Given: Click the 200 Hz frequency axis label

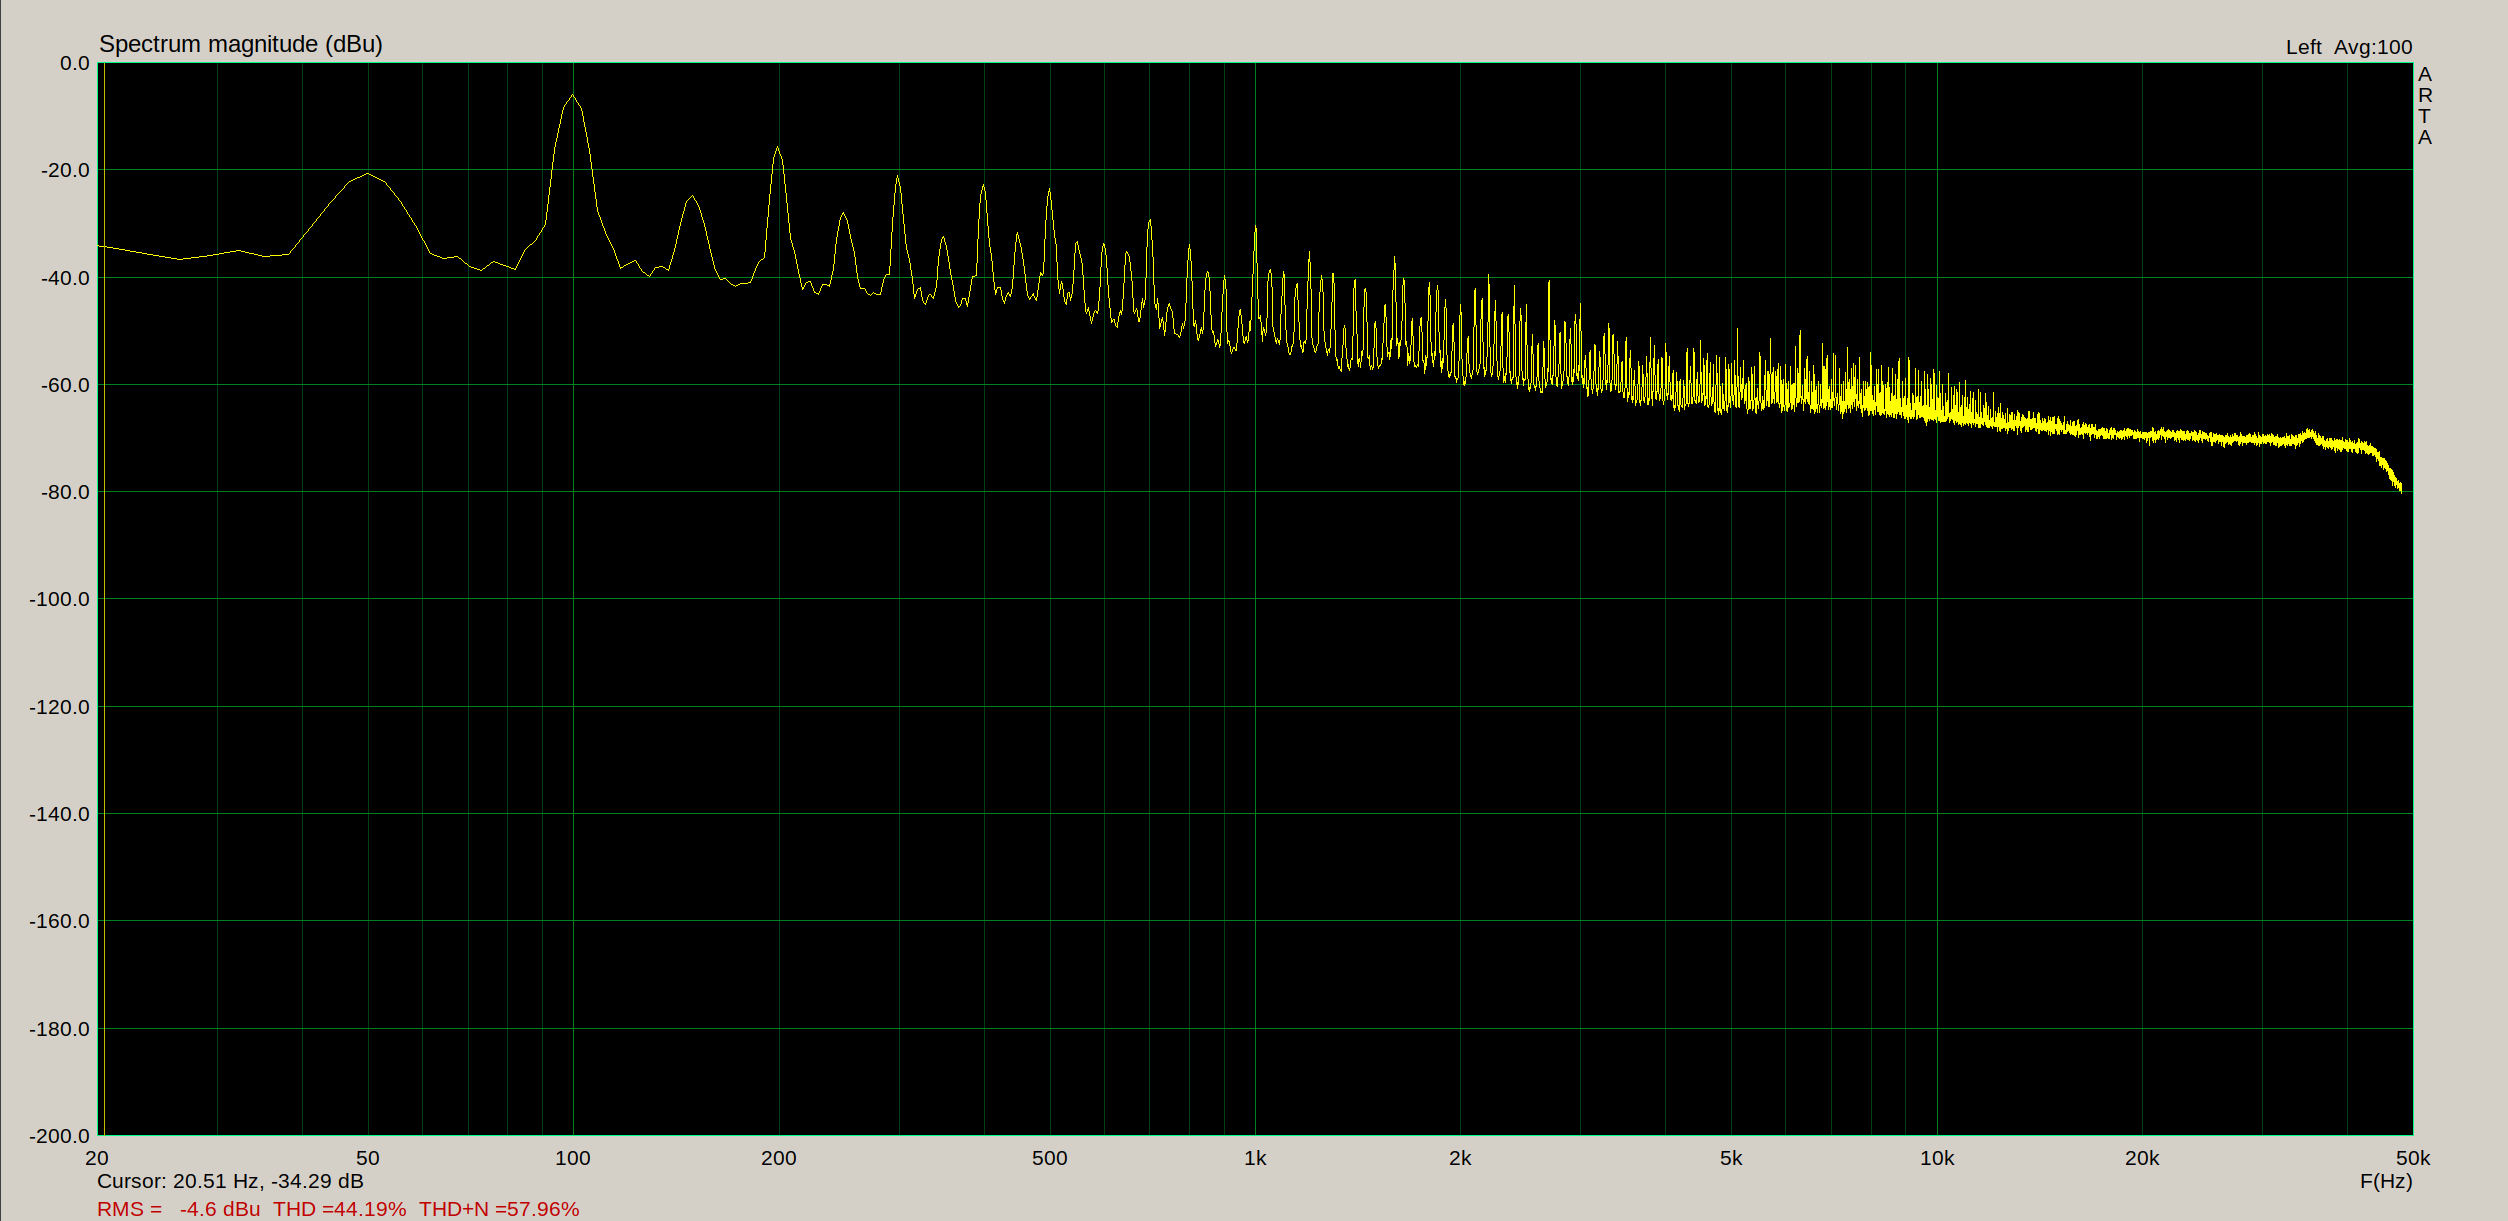Looking at the screenshot, I should click(779, 1158).
